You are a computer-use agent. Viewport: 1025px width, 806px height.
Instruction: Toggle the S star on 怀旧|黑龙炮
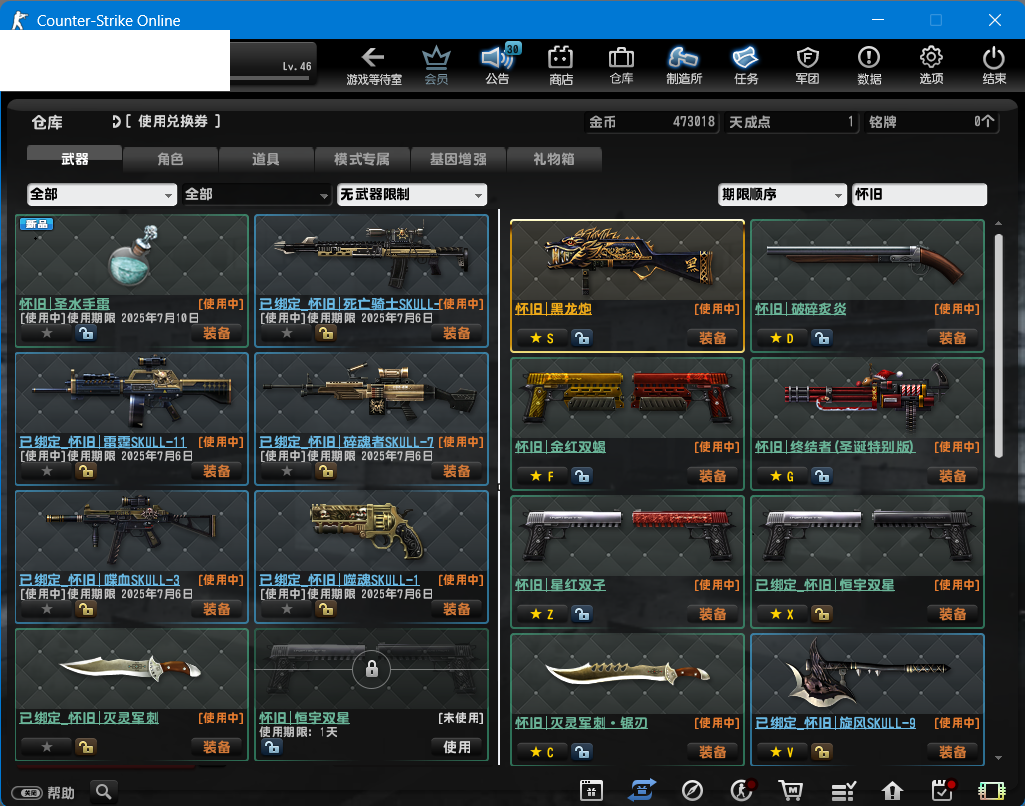pos(542,338)
